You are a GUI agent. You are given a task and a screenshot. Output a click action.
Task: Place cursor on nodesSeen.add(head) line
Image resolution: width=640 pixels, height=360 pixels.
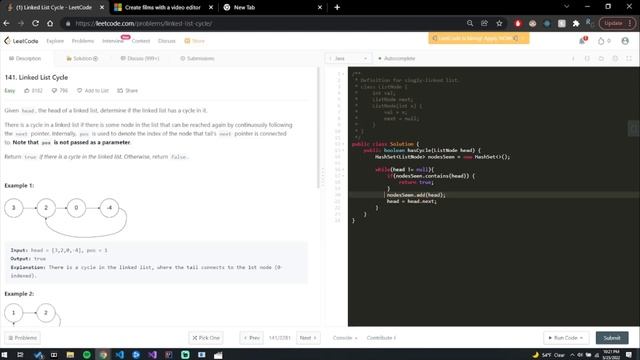416,195
